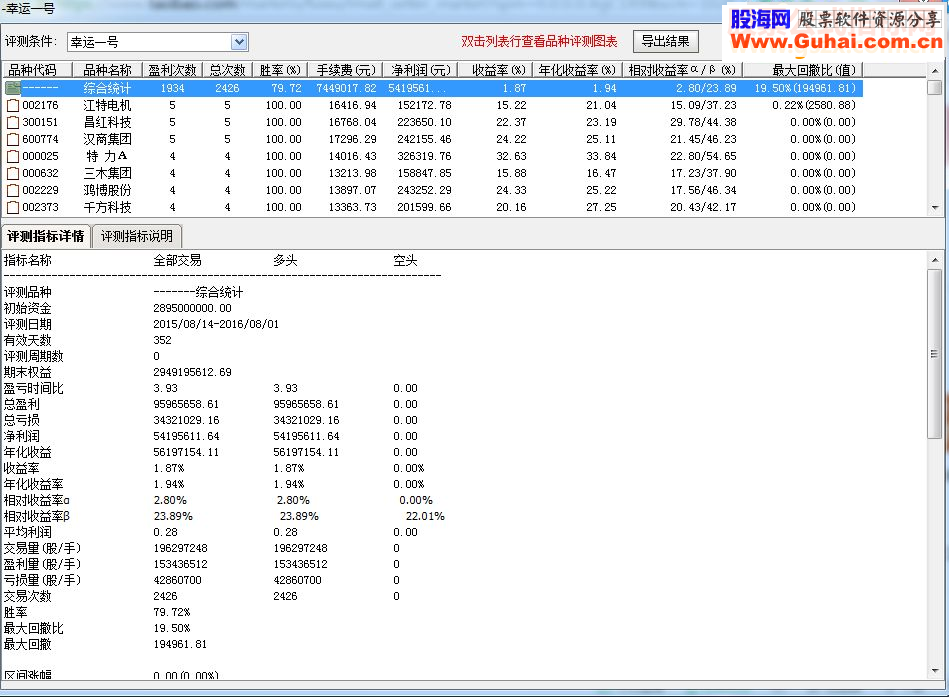The height and width of the screenshot is (697, 949).
Task: Select the 综合统计 summary row
Action: coord(432,88)
